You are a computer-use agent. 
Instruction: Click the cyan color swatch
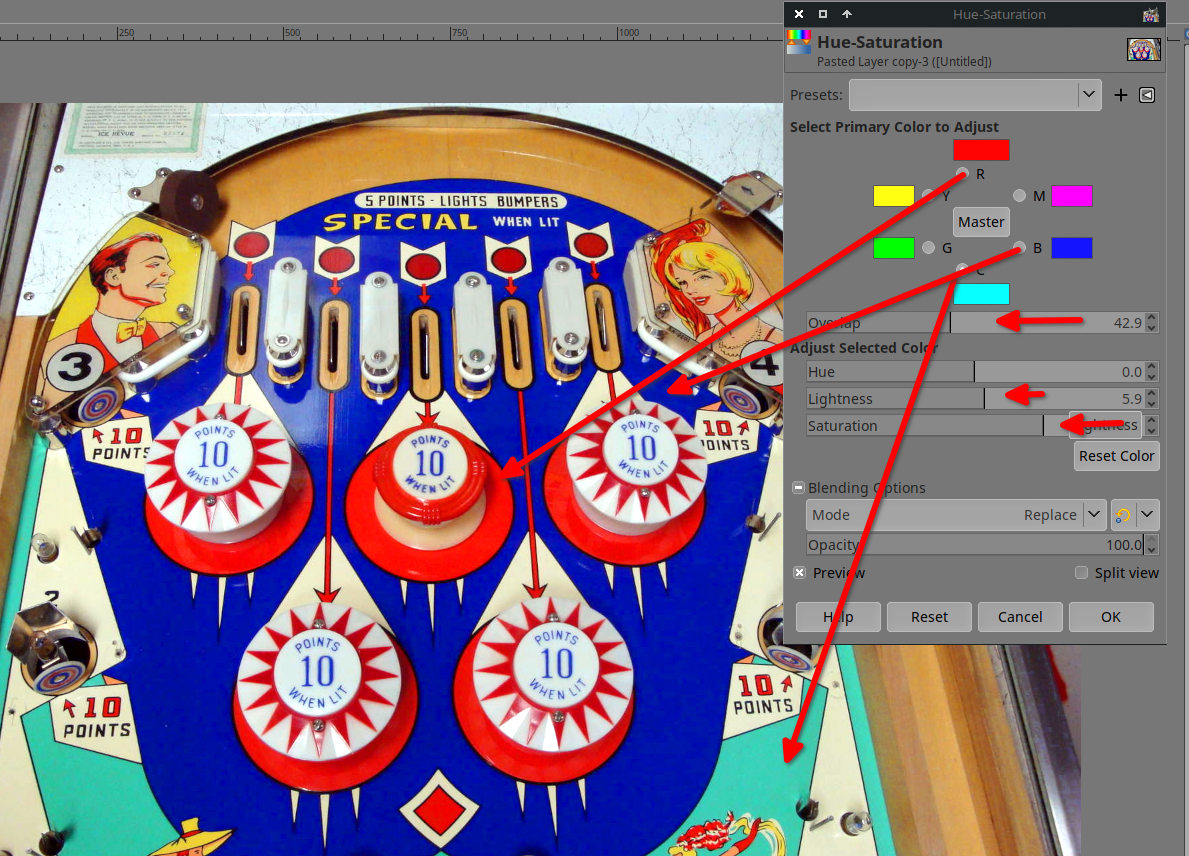[x=981, y=293]
